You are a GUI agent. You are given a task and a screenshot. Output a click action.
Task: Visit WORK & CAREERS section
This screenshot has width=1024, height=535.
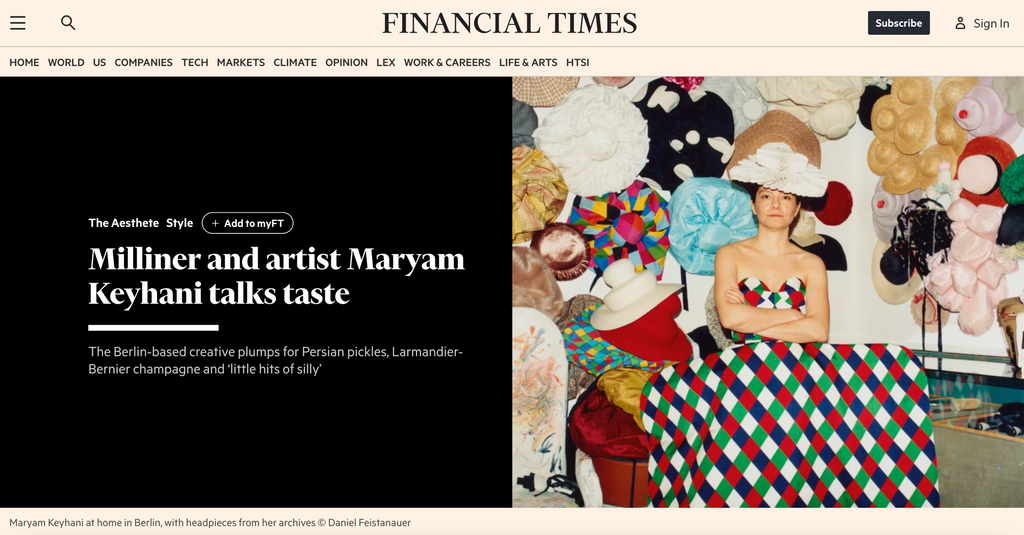[x=447, y=63]
